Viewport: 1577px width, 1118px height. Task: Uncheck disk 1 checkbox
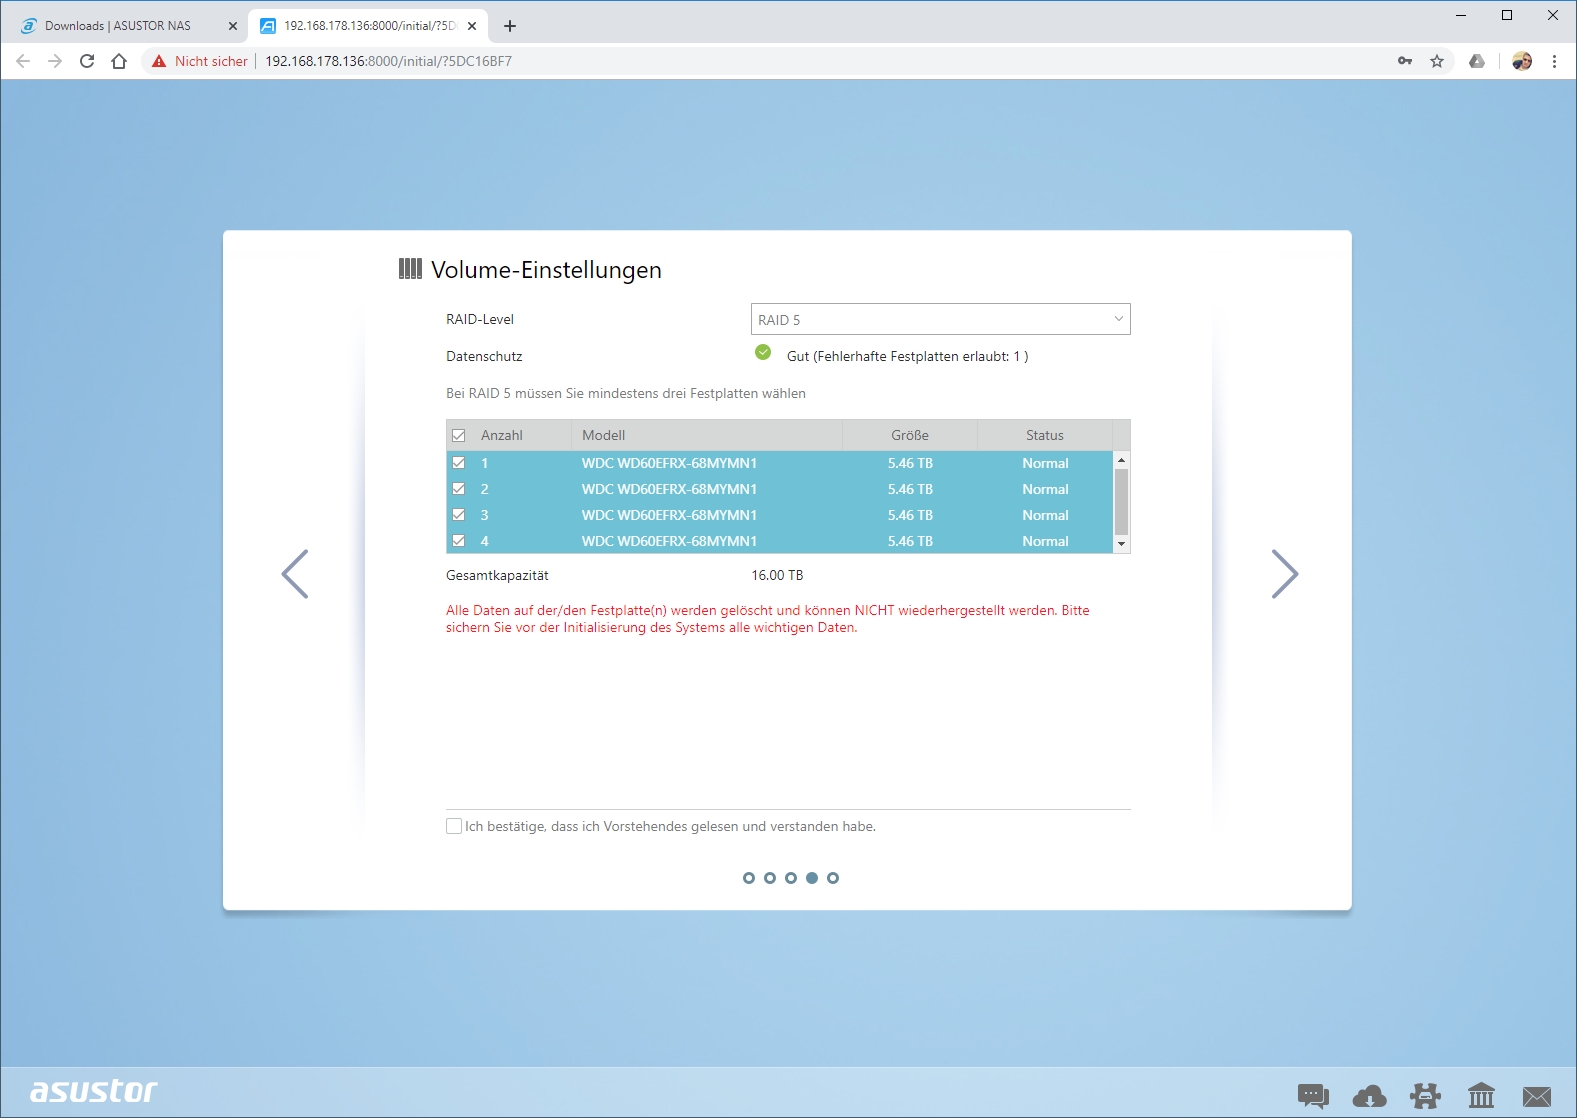(x=459, y=463)
